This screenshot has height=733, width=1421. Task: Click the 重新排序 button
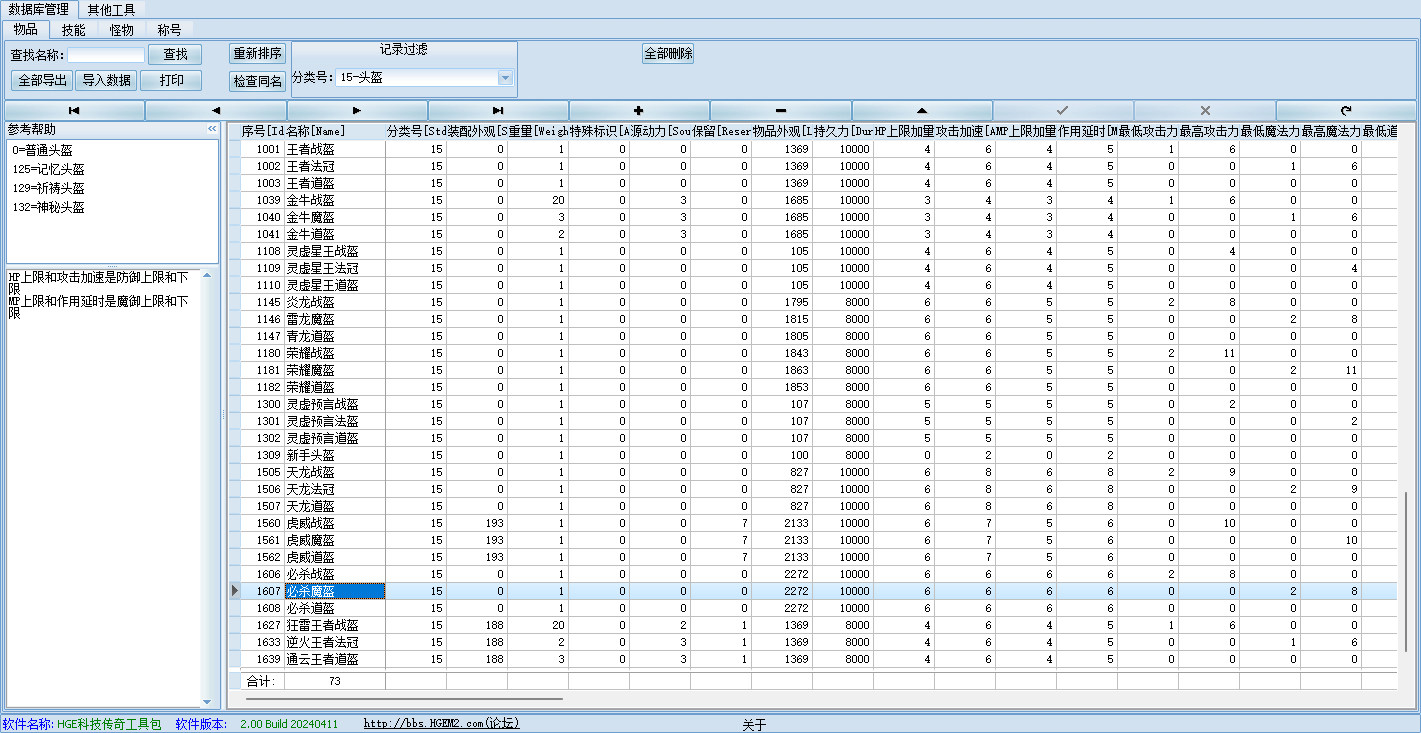coord(257,53)
